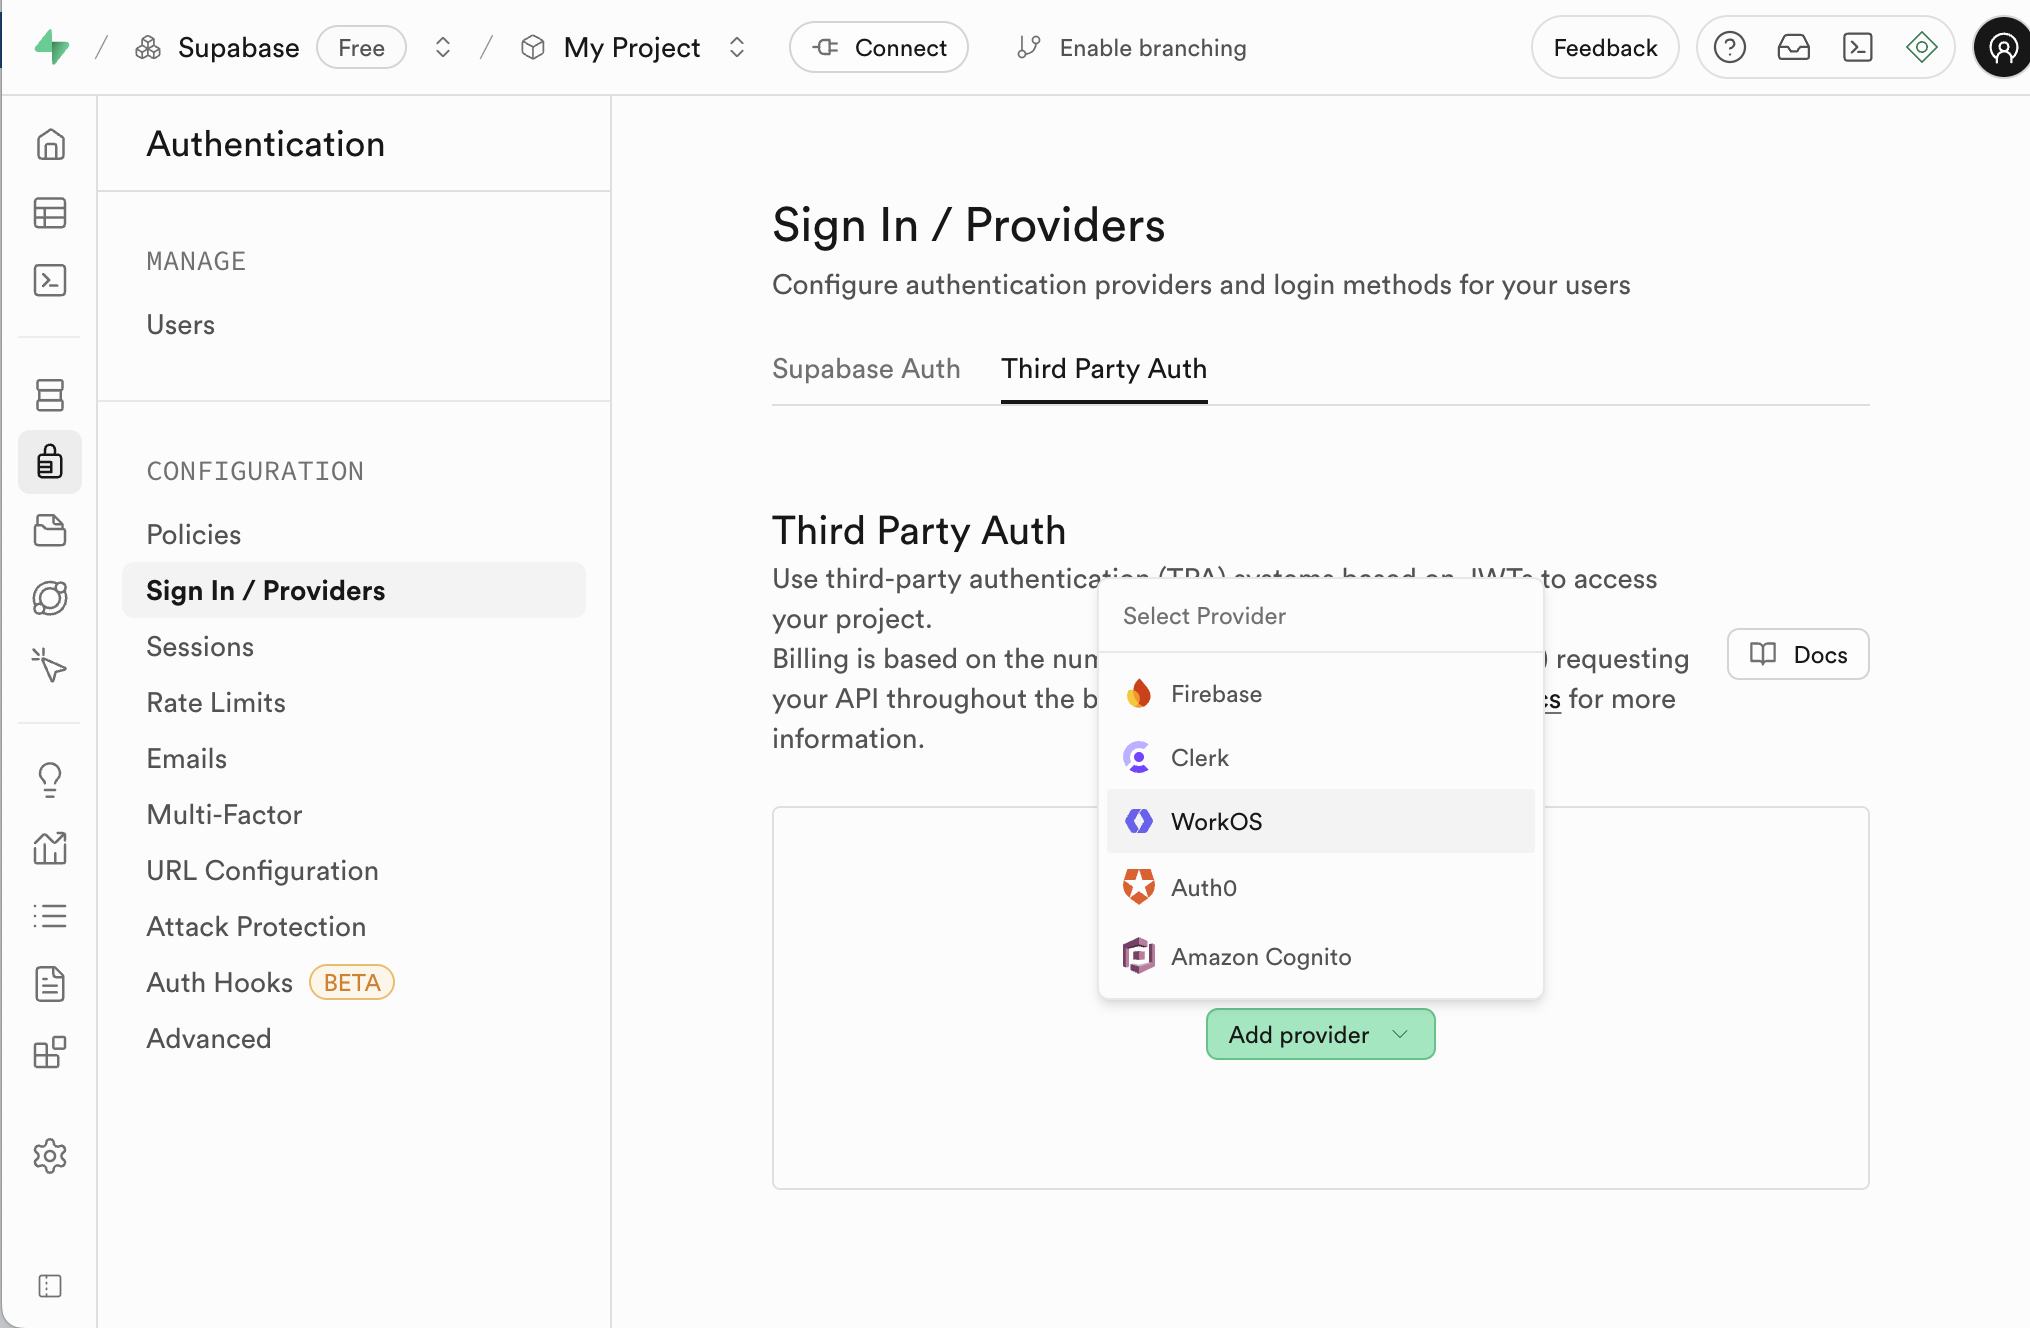Select WorkOS from the provider list

tap(1218, 821)
